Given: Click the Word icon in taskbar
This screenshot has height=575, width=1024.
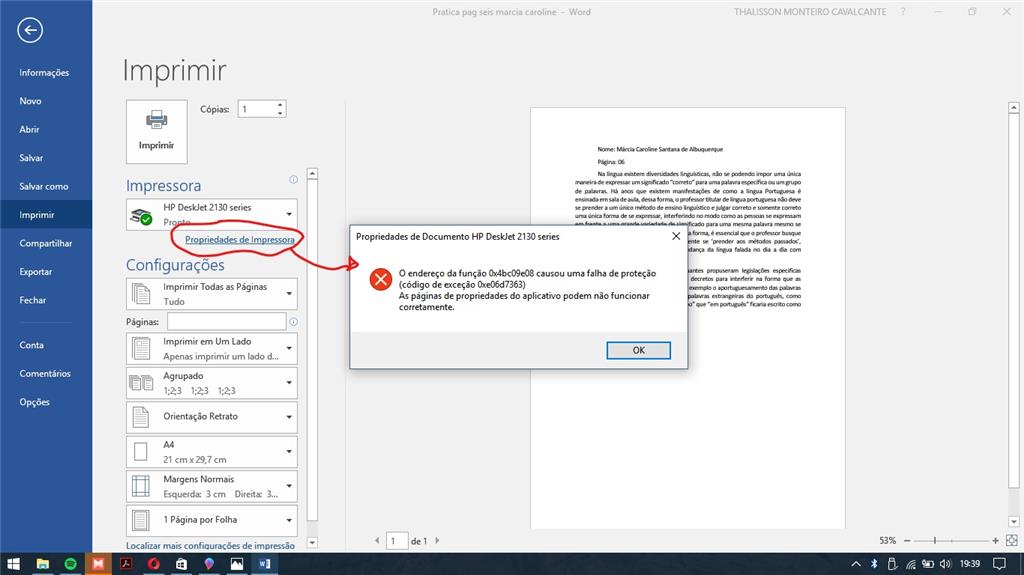Looking at the screenshot, I should (x=264, y=563).
